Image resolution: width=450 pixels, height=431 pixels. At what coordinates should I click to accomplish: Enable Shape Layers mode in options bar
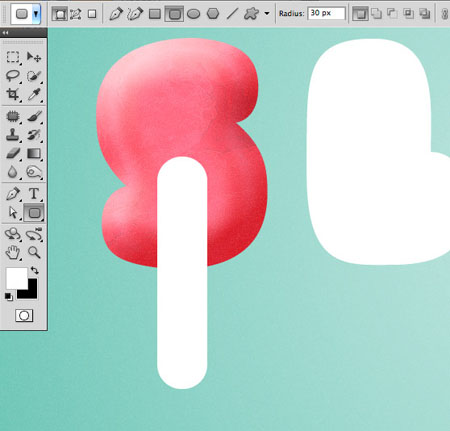(60, 14)
